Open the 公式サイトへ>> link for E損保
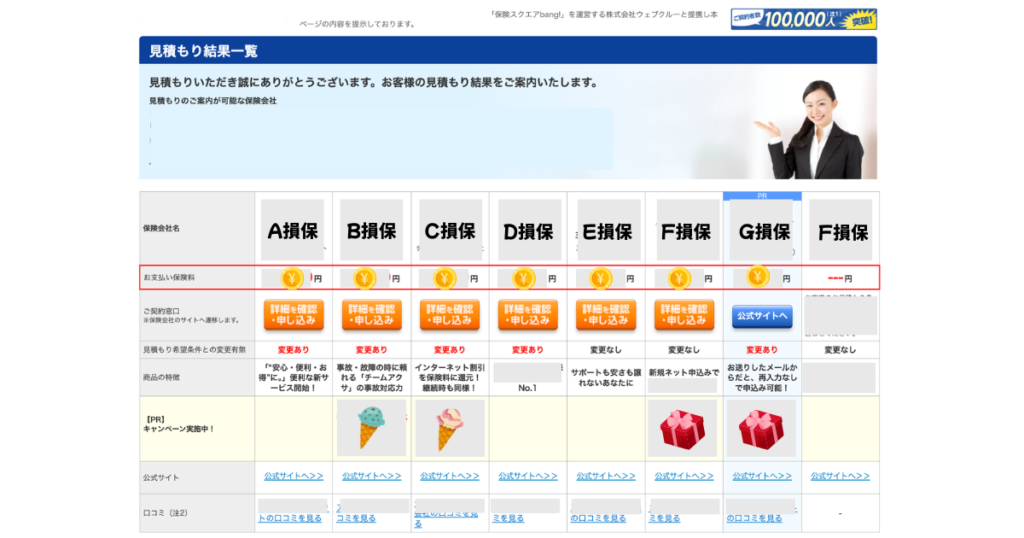This screenshot has height=538, width=1024. pos(605,477)
